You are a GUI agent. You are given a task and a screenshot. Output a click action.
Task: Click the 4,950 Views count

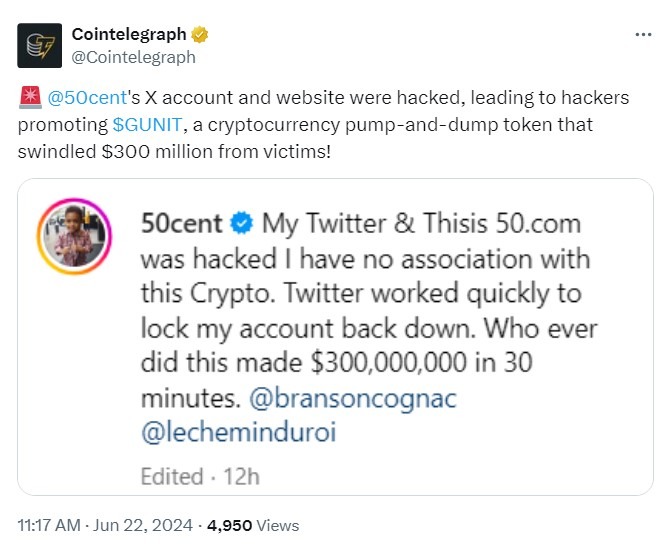(x=252, y=525)
